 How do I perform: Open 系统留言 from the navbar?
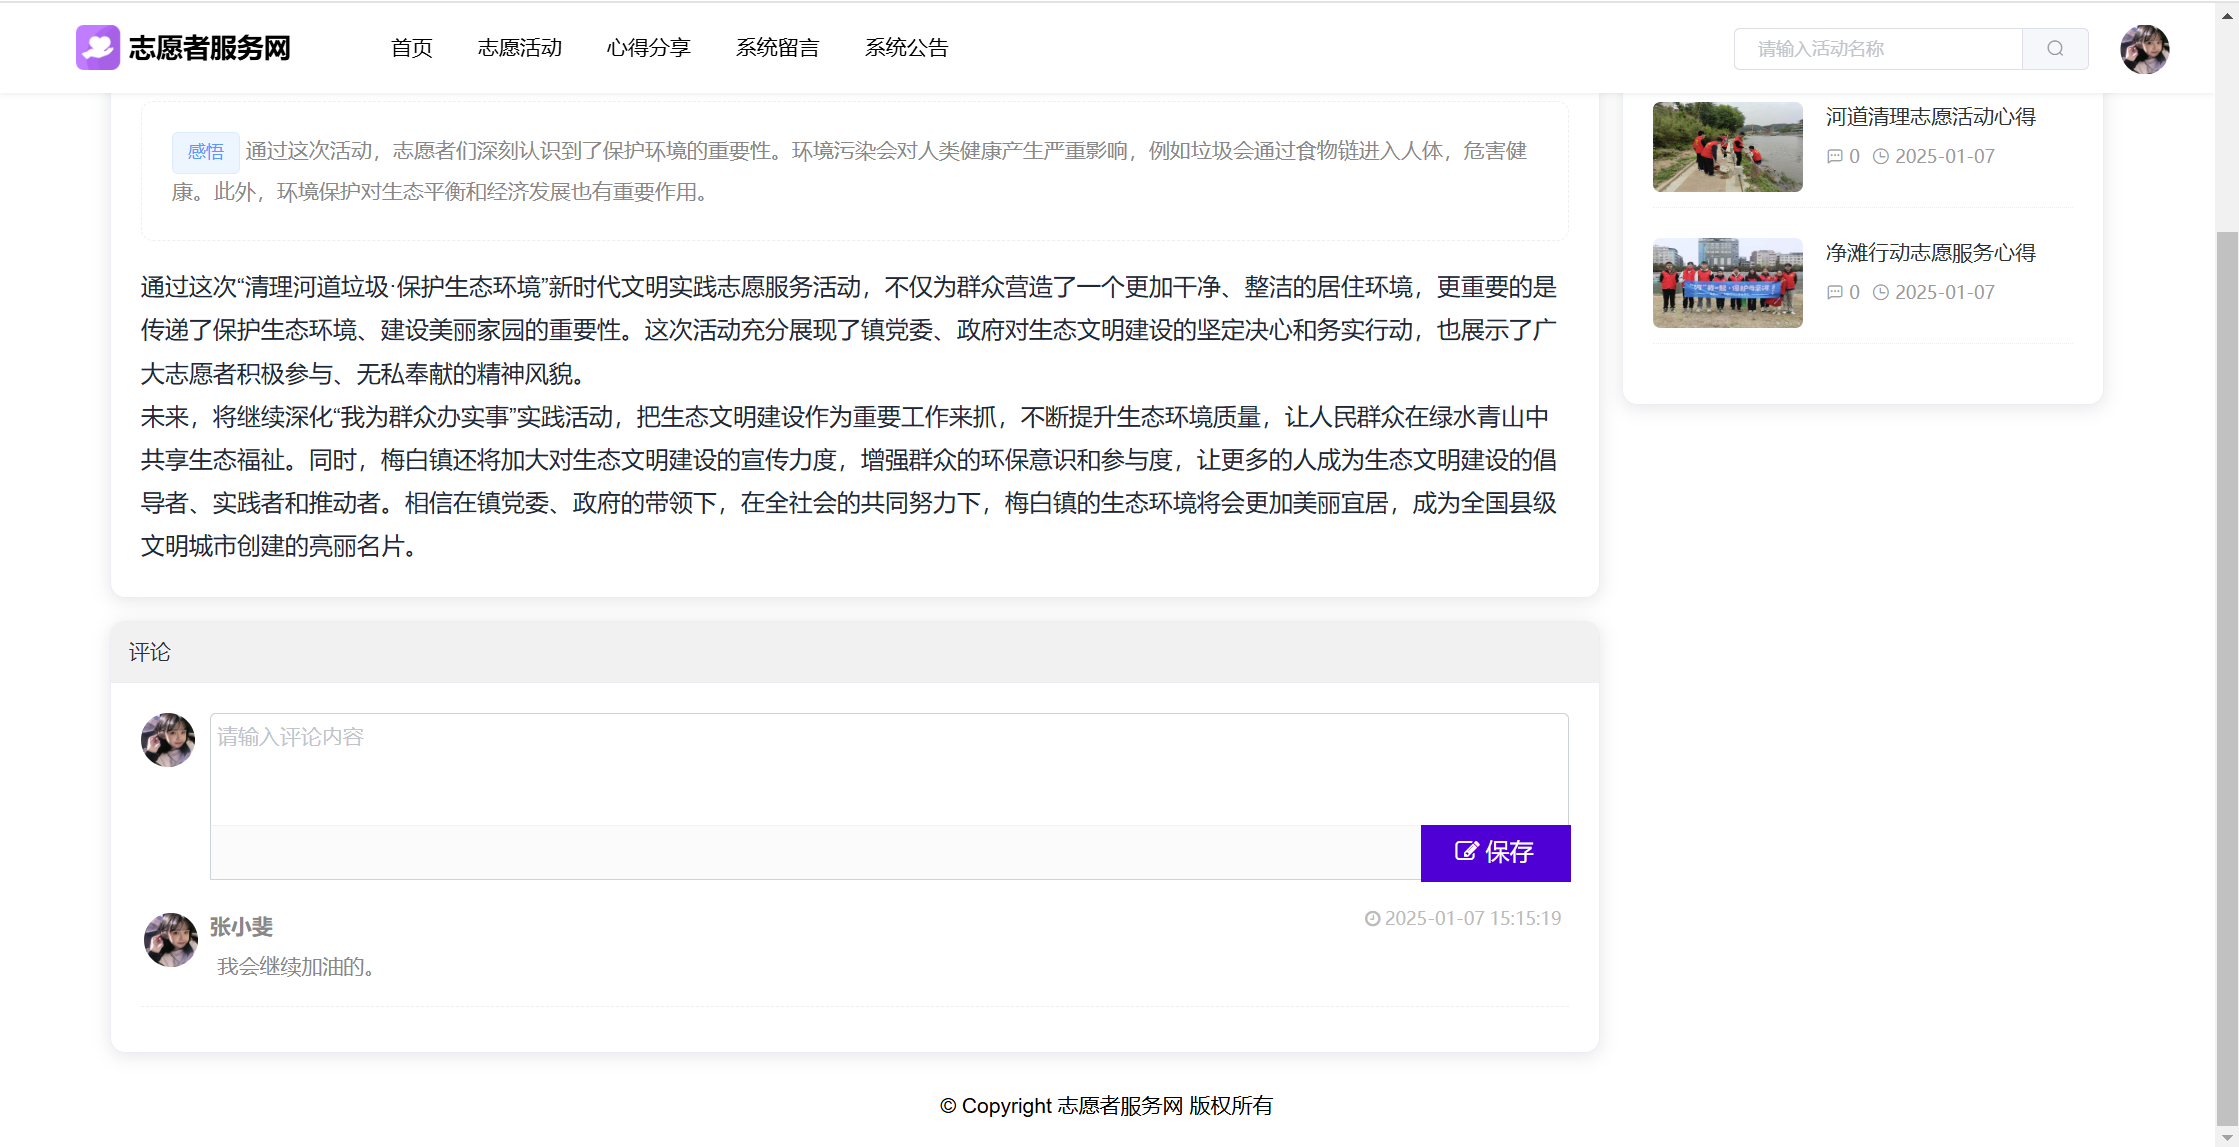point(777,48)
